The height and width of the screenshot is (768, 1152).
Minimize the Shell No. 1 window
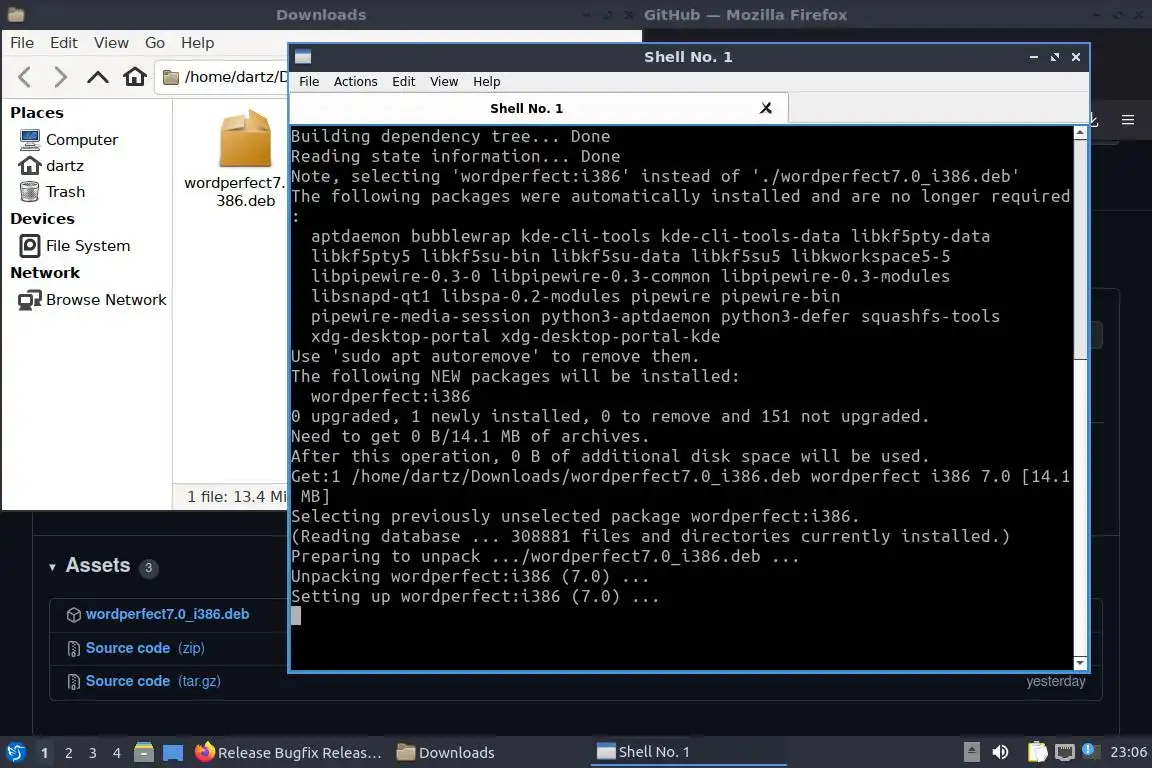[1034, 57]
